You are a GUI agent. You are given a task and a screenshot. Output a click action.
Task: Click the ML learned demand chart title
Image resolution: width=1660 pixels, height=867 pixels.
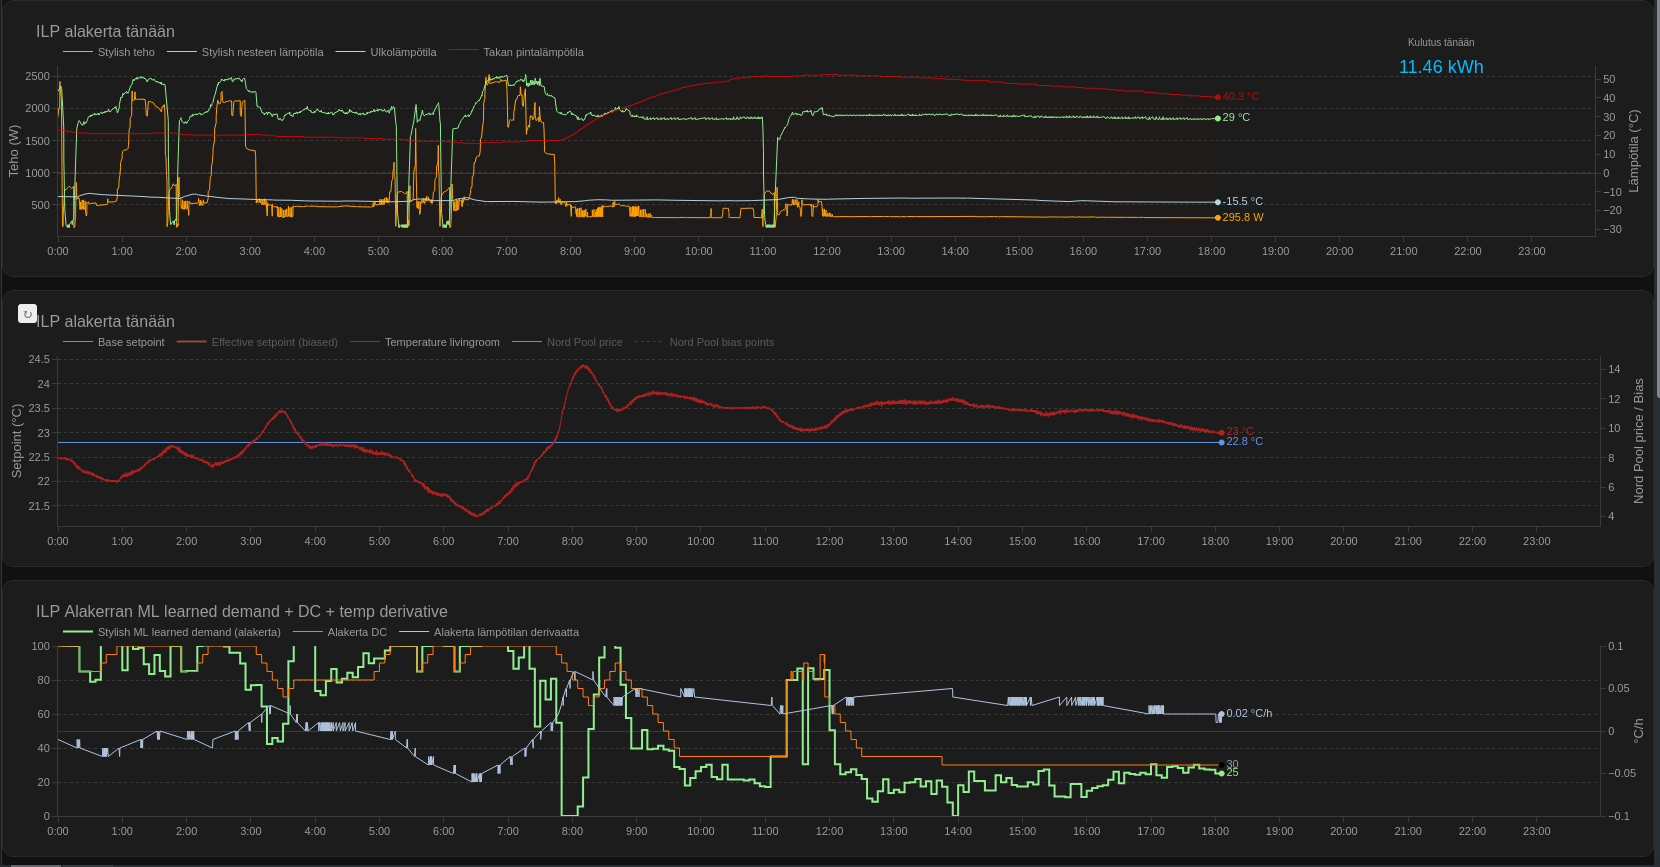point(241,611)
